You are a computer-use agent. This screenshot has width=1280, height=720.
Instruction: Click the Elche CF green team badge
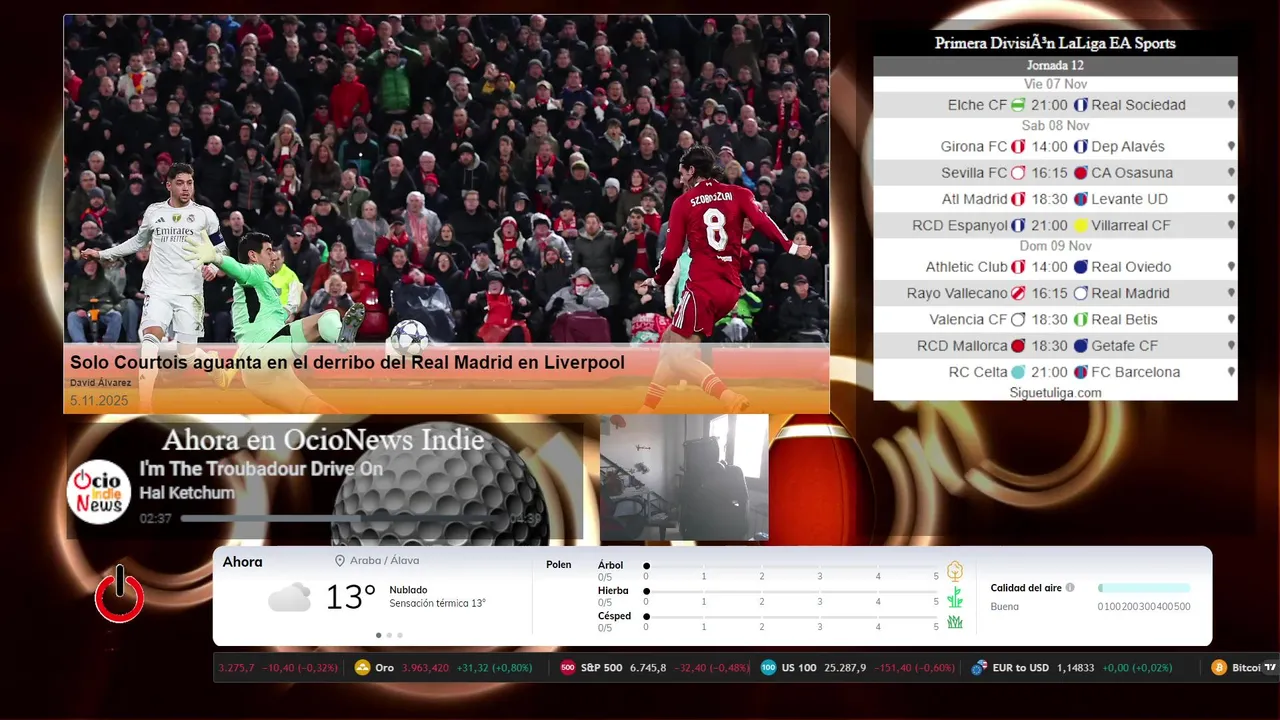[x=1018, y=105]
